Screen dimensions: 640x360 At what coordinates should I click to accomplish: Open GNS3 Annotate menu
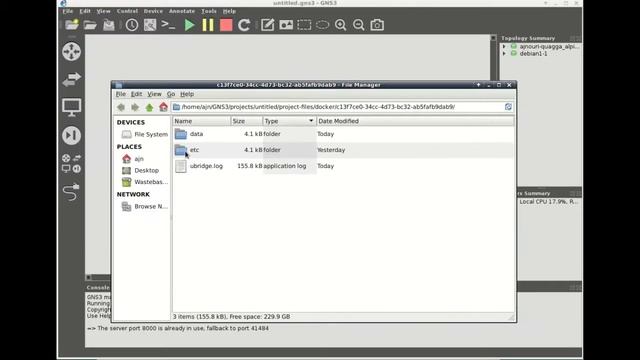(182, 11)
